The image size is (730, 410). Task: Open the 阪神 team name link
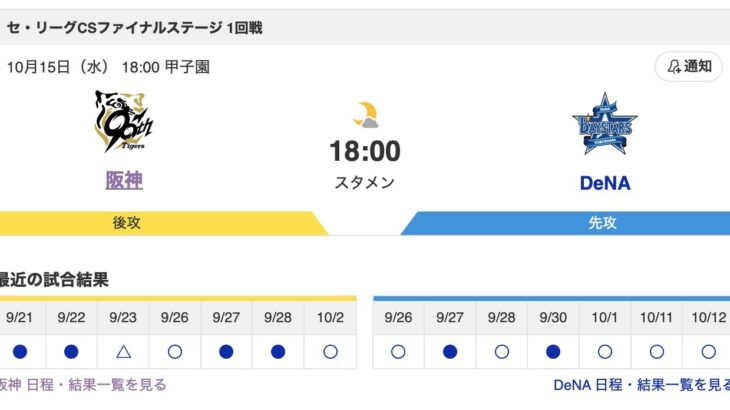(x=124, y=181)
